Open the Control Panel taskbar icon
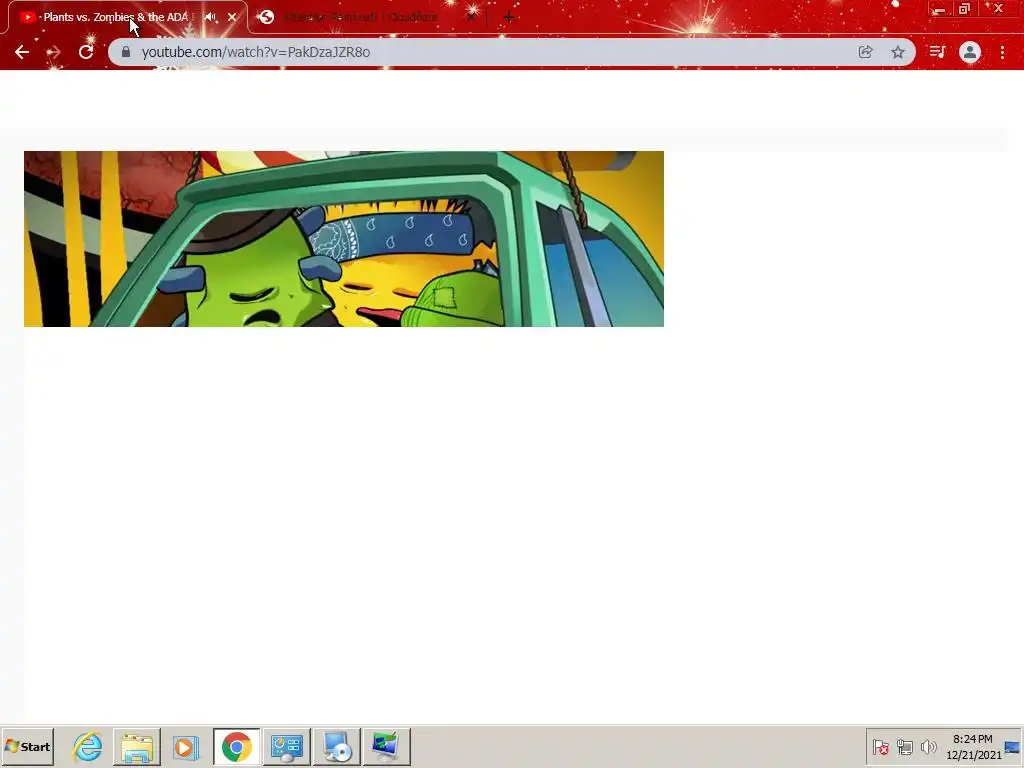This screenshot has height=768, width=1024. pyautogui.click(x=286, y=746)
